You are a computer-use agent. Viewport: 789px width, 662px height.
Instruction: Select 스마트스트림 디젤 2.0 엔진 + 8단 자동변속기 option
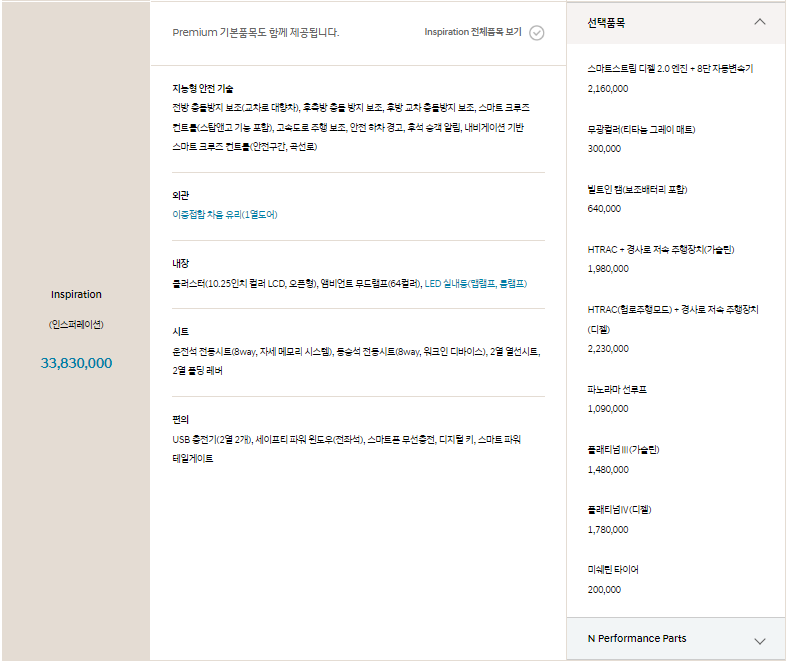pyautogui.click(x=670, y=69)
